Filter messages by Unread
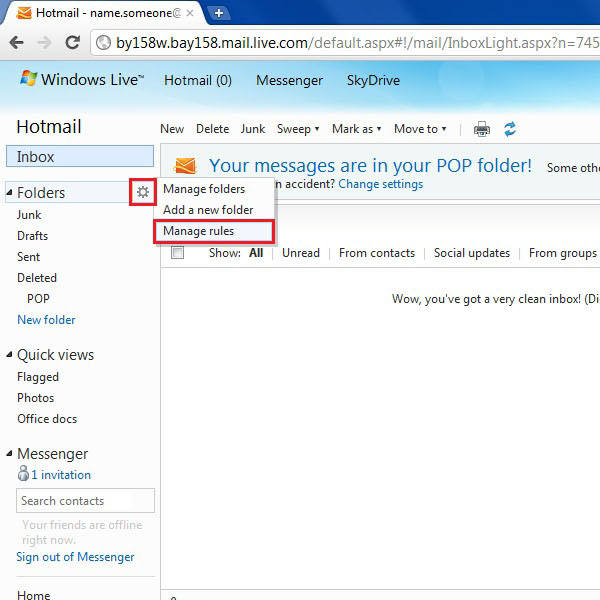The width and height of the screenshot is (600, 600). pyautogui.click(x=301, y=253)
